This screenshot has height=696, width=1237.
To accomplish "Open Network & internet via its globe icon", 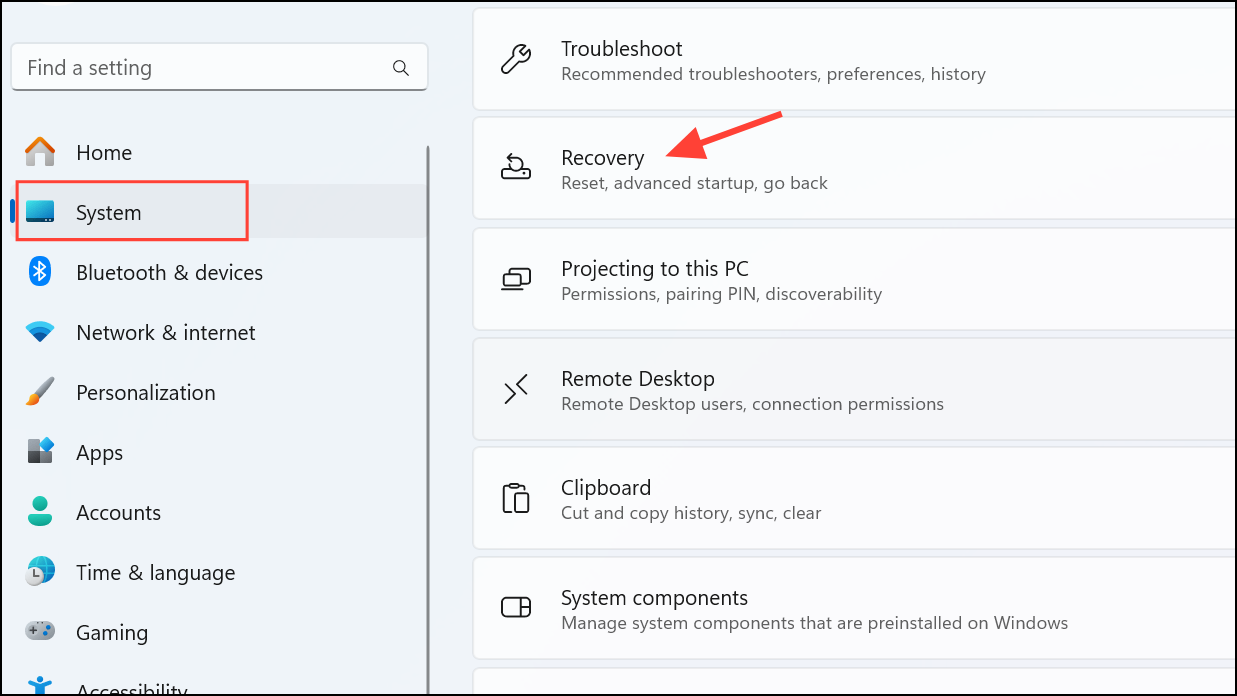I will [x=39, y=332].
